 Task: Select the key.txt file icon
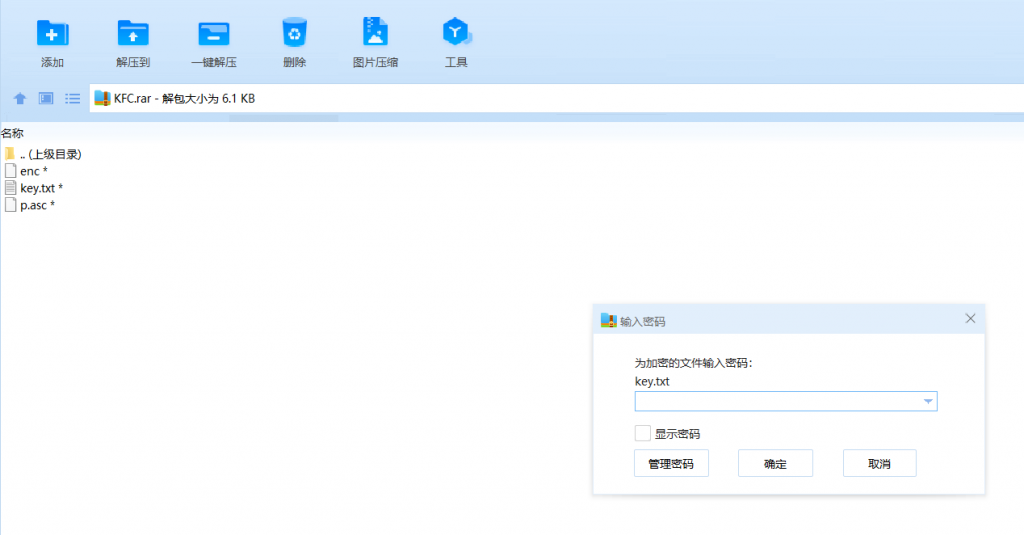tap(10, 188)
